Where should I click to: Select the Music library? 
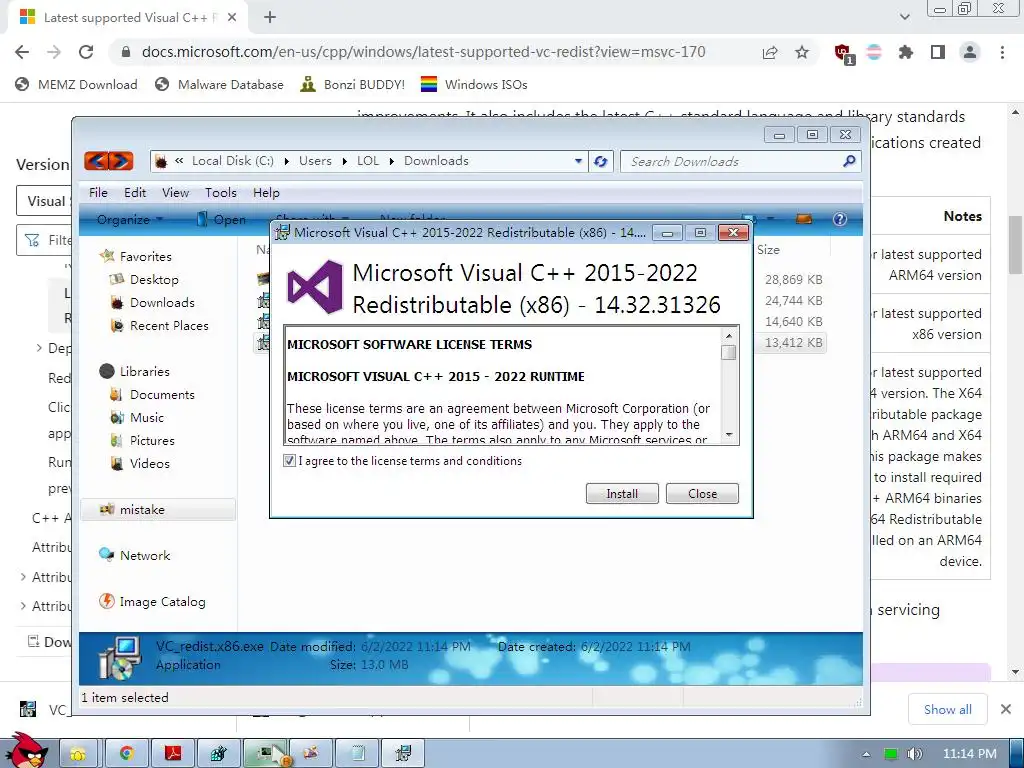tap(136, 417)
